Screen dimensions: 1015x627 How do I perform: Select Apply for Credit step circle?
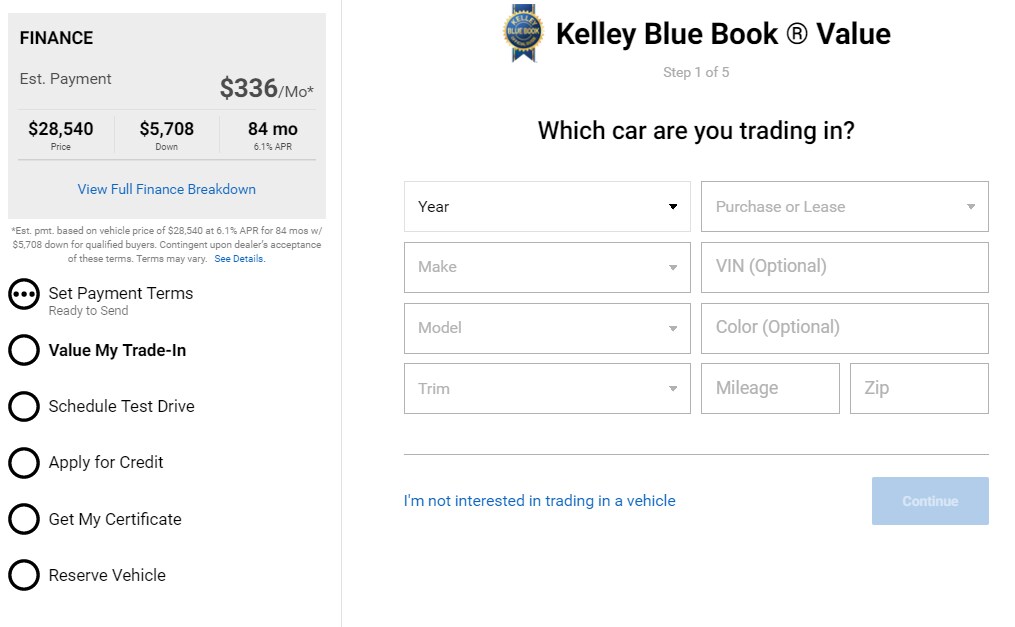tap(24, 463)
